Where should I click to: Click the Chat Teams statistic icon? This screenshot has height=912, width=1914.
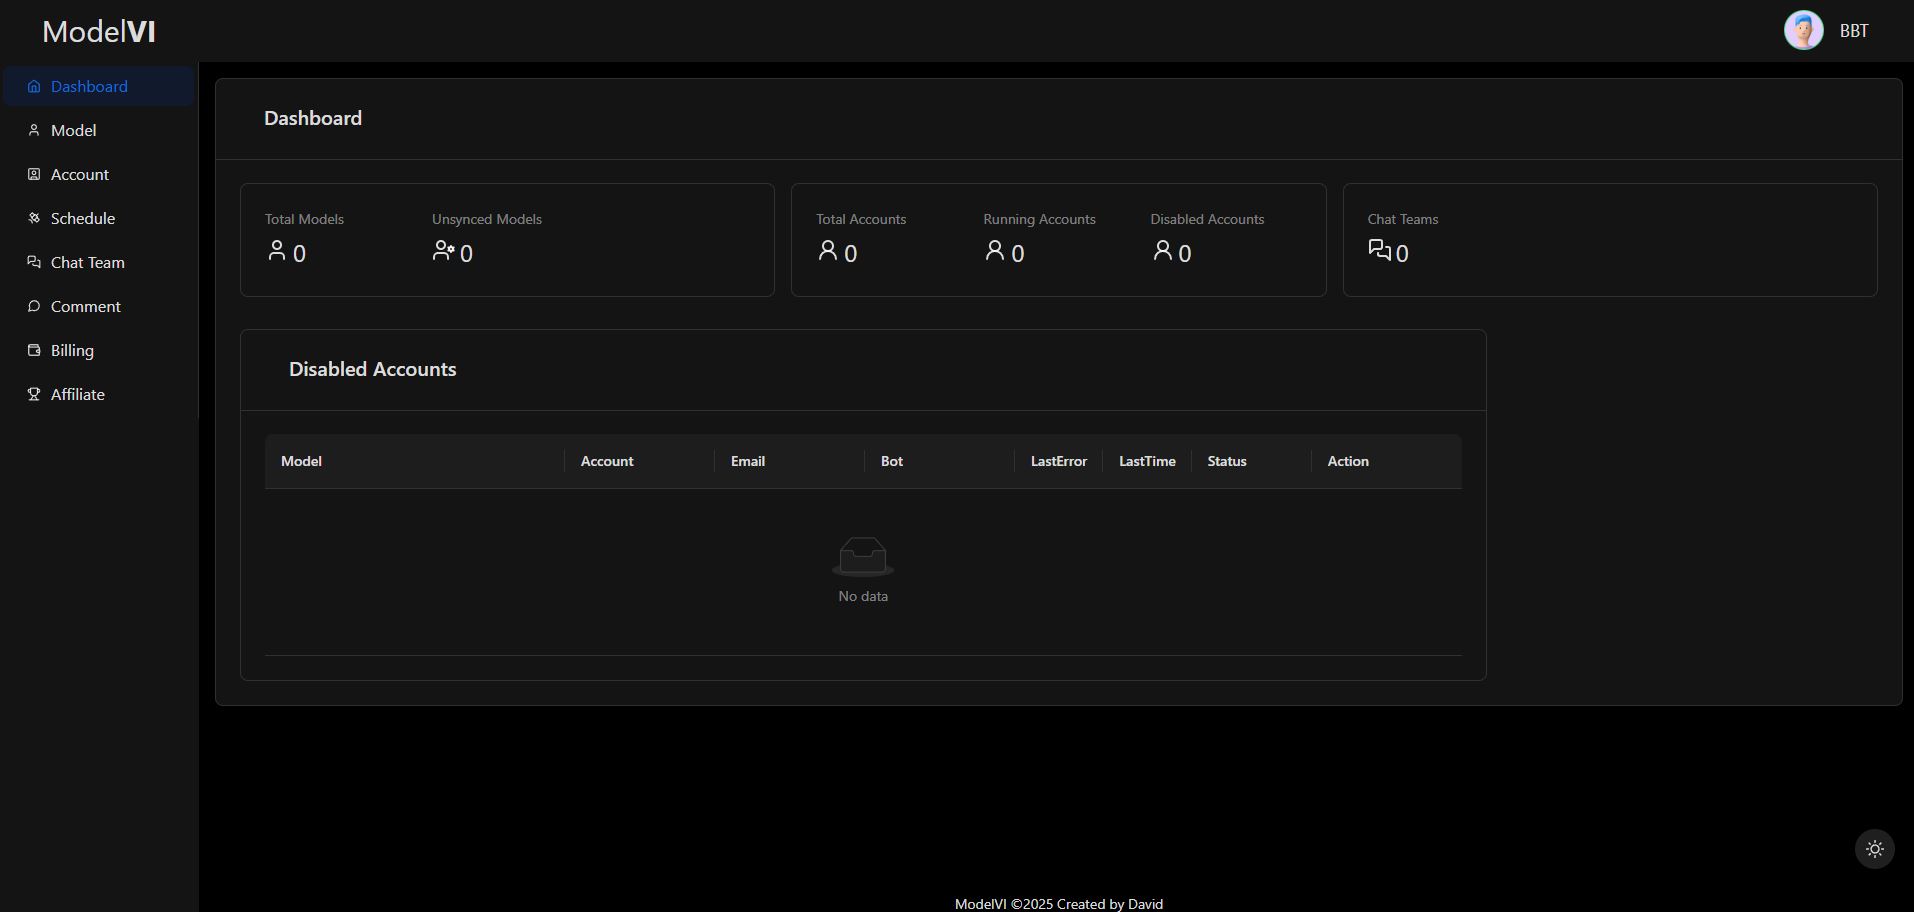(1379, 250)
